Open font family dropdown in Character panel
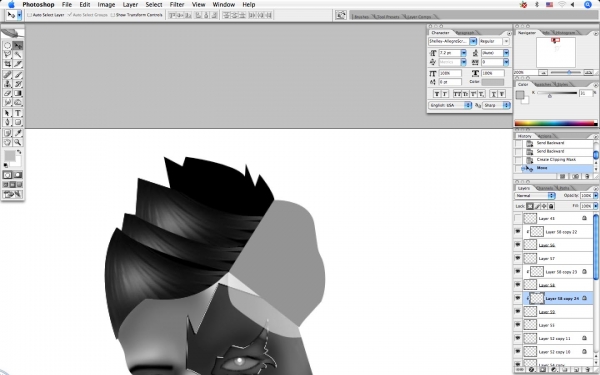 (x=473, y=41)
